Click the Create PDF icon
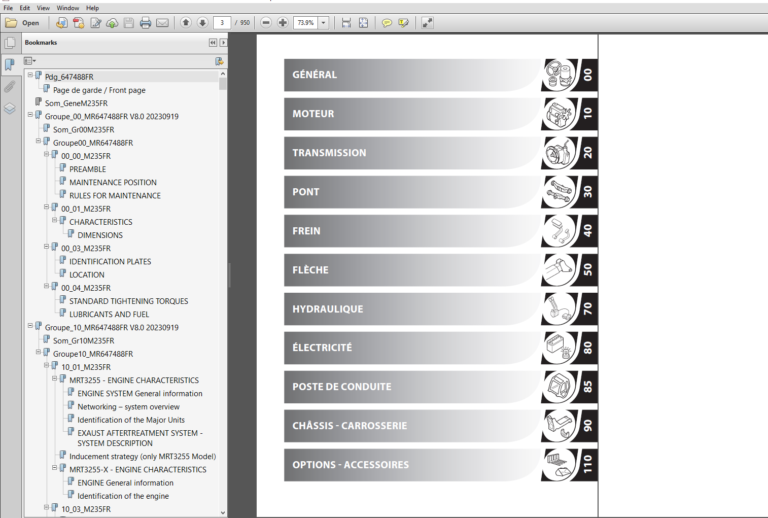This screenshot has height=518, width=768. (x=62, y=23)
